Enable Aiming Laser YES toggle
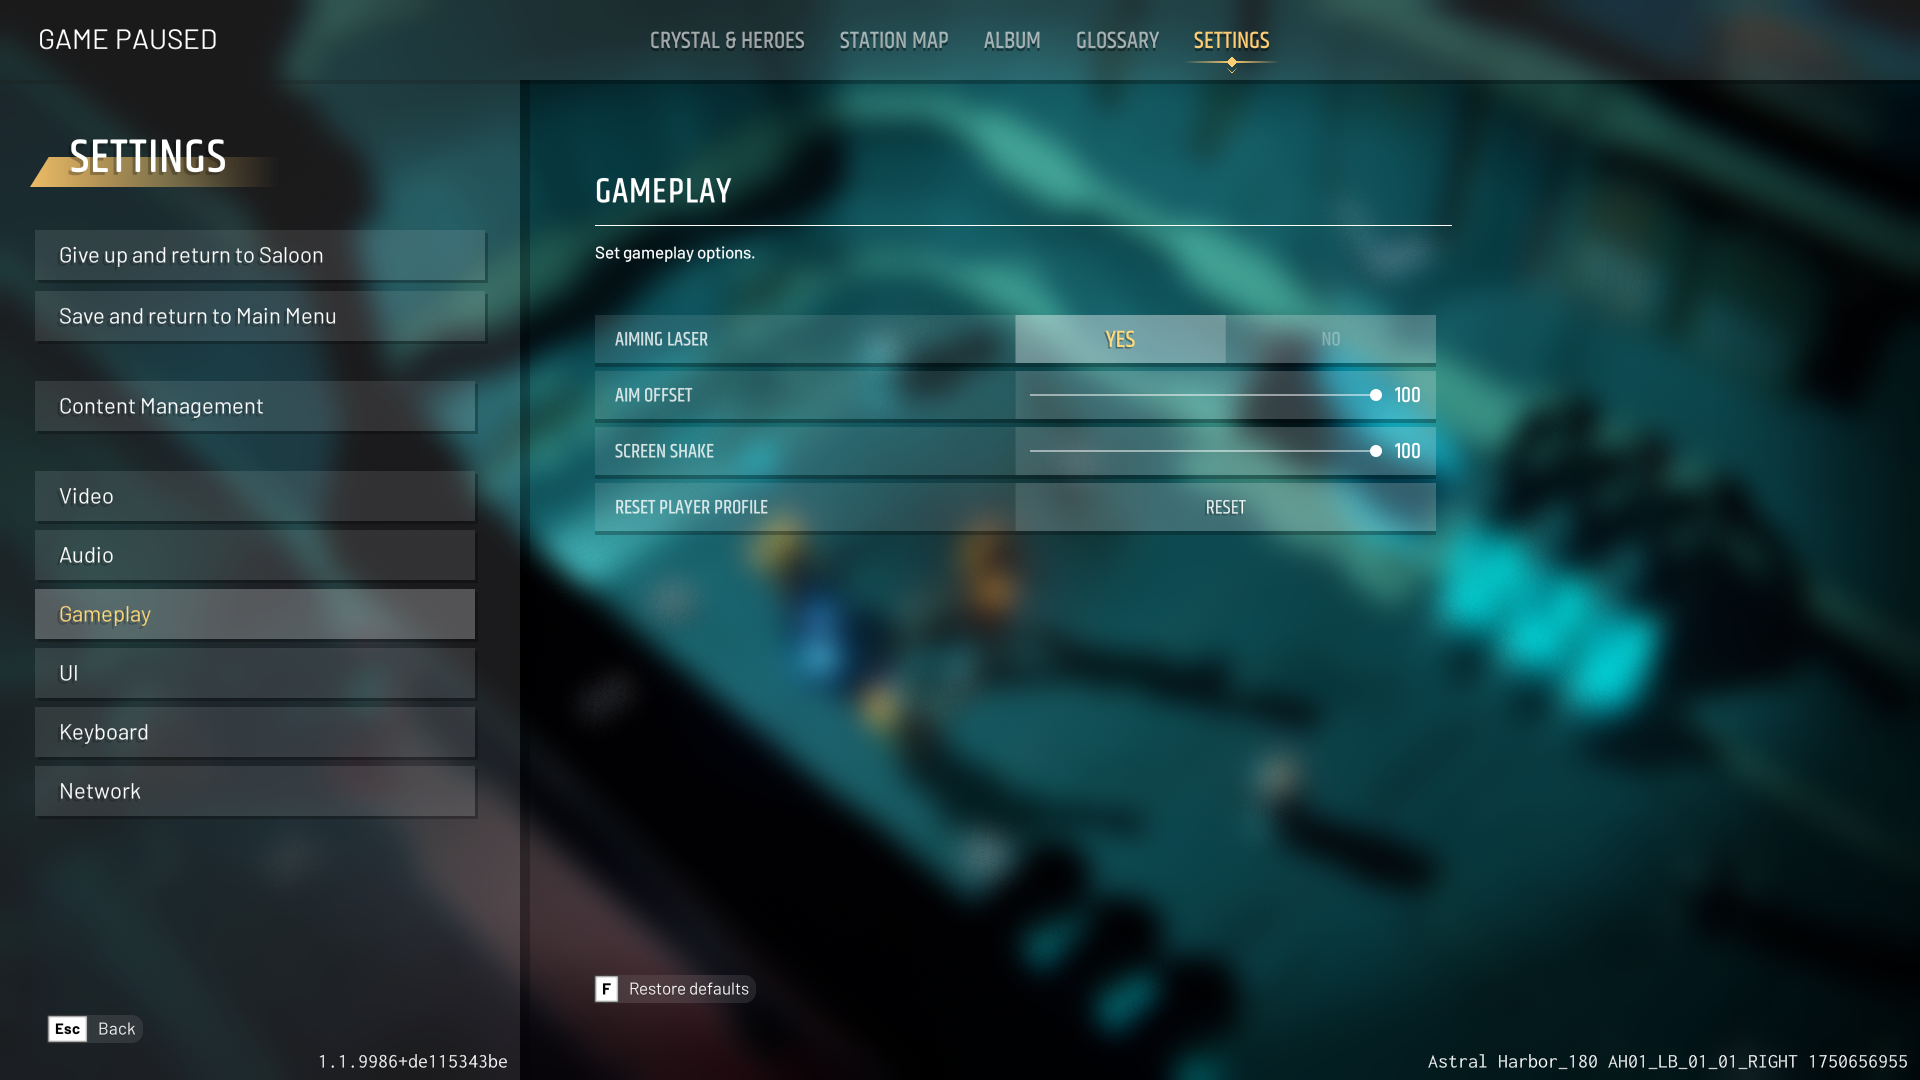 (1120, 339)
